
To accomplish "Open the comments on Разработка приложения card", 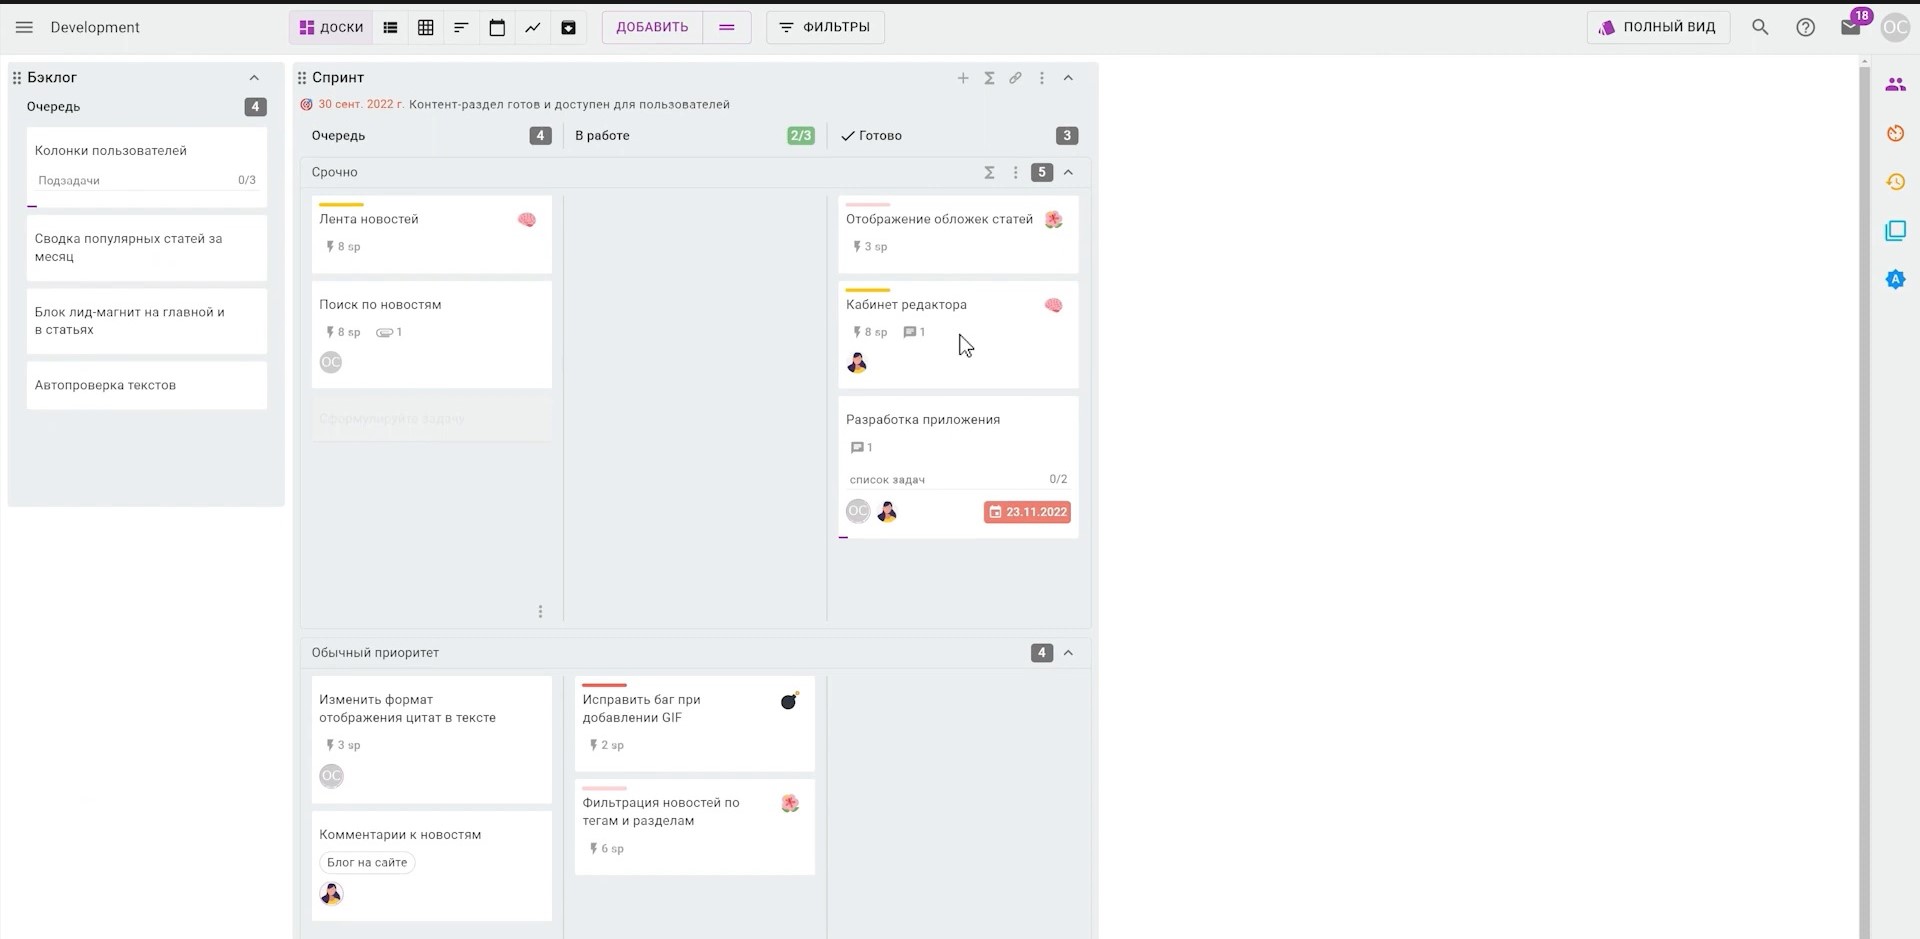I will click(x=861, y=447).
